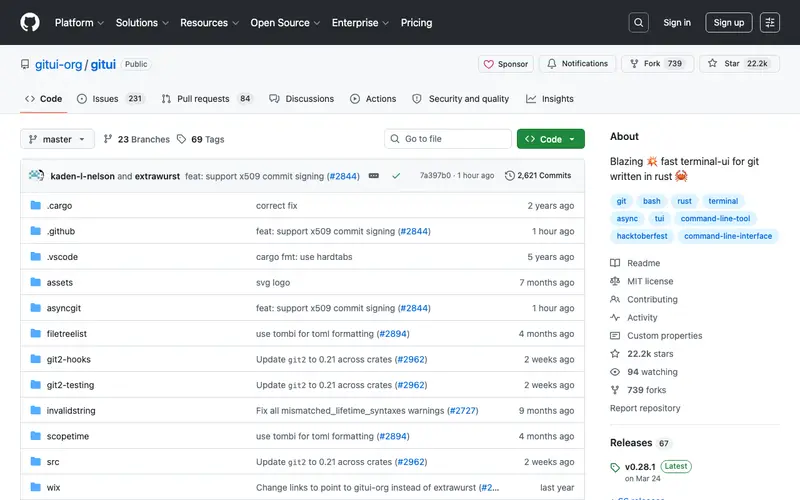Open the .vscode folder
800x500 pixels.
[62, 257]
